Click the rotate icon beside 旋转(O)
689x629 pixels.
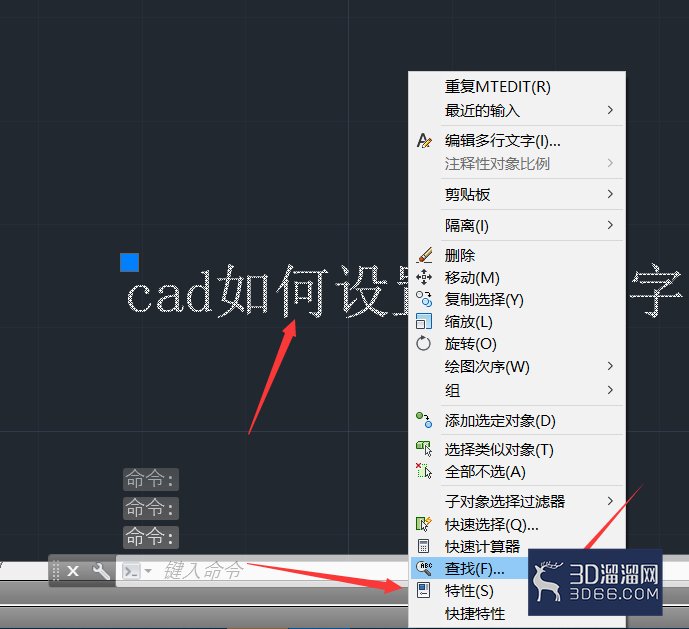coord(424,343)
